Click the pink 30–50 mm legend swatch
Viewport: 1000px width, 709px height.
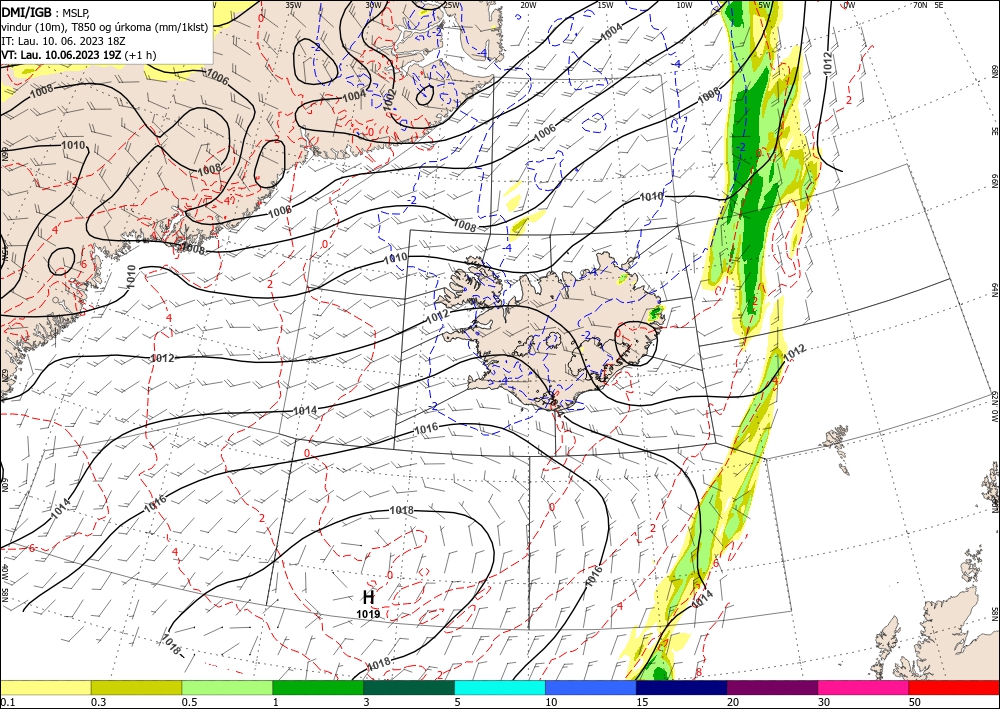(x=864, y=687)
